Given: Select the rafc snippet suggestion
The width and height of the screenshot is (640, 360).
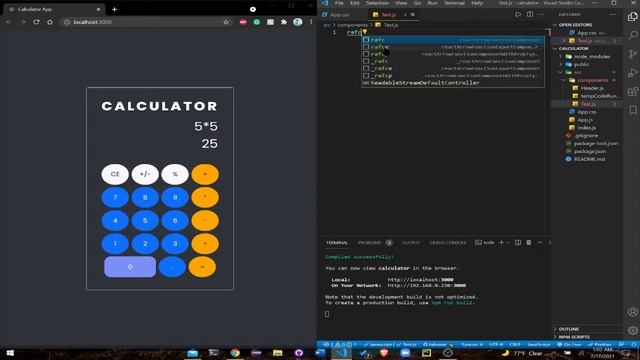Looking at the screenshot, I should [x=453, y=40].
